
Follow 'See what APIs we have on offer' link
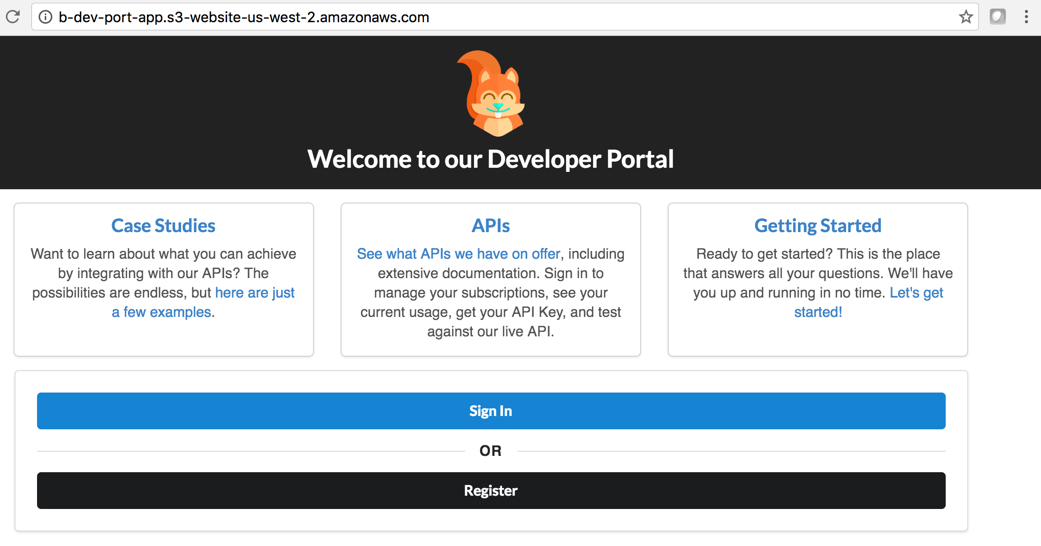(x=459, y=254)
